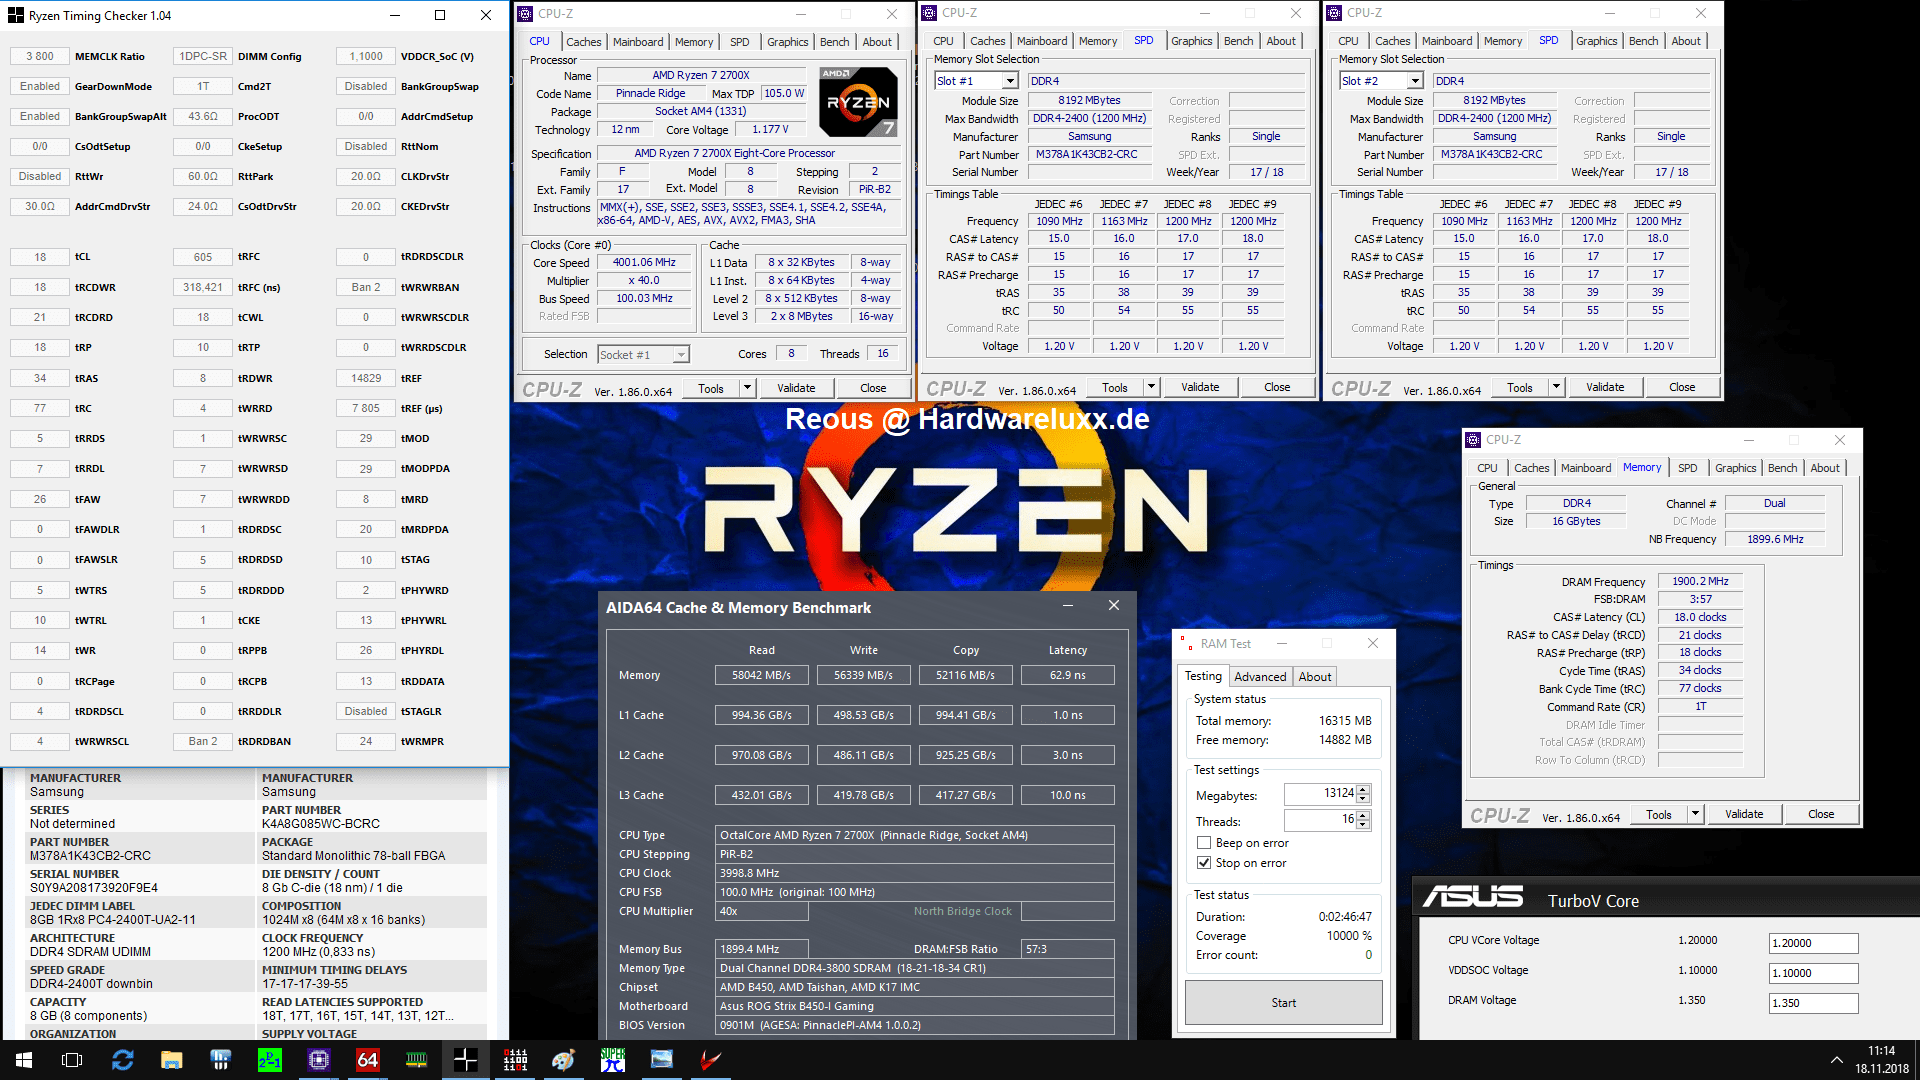Click Close button in CPU-Z Slot #1 window
The width and height of the screenshot is (1920, 1080).
point(1277,387)
